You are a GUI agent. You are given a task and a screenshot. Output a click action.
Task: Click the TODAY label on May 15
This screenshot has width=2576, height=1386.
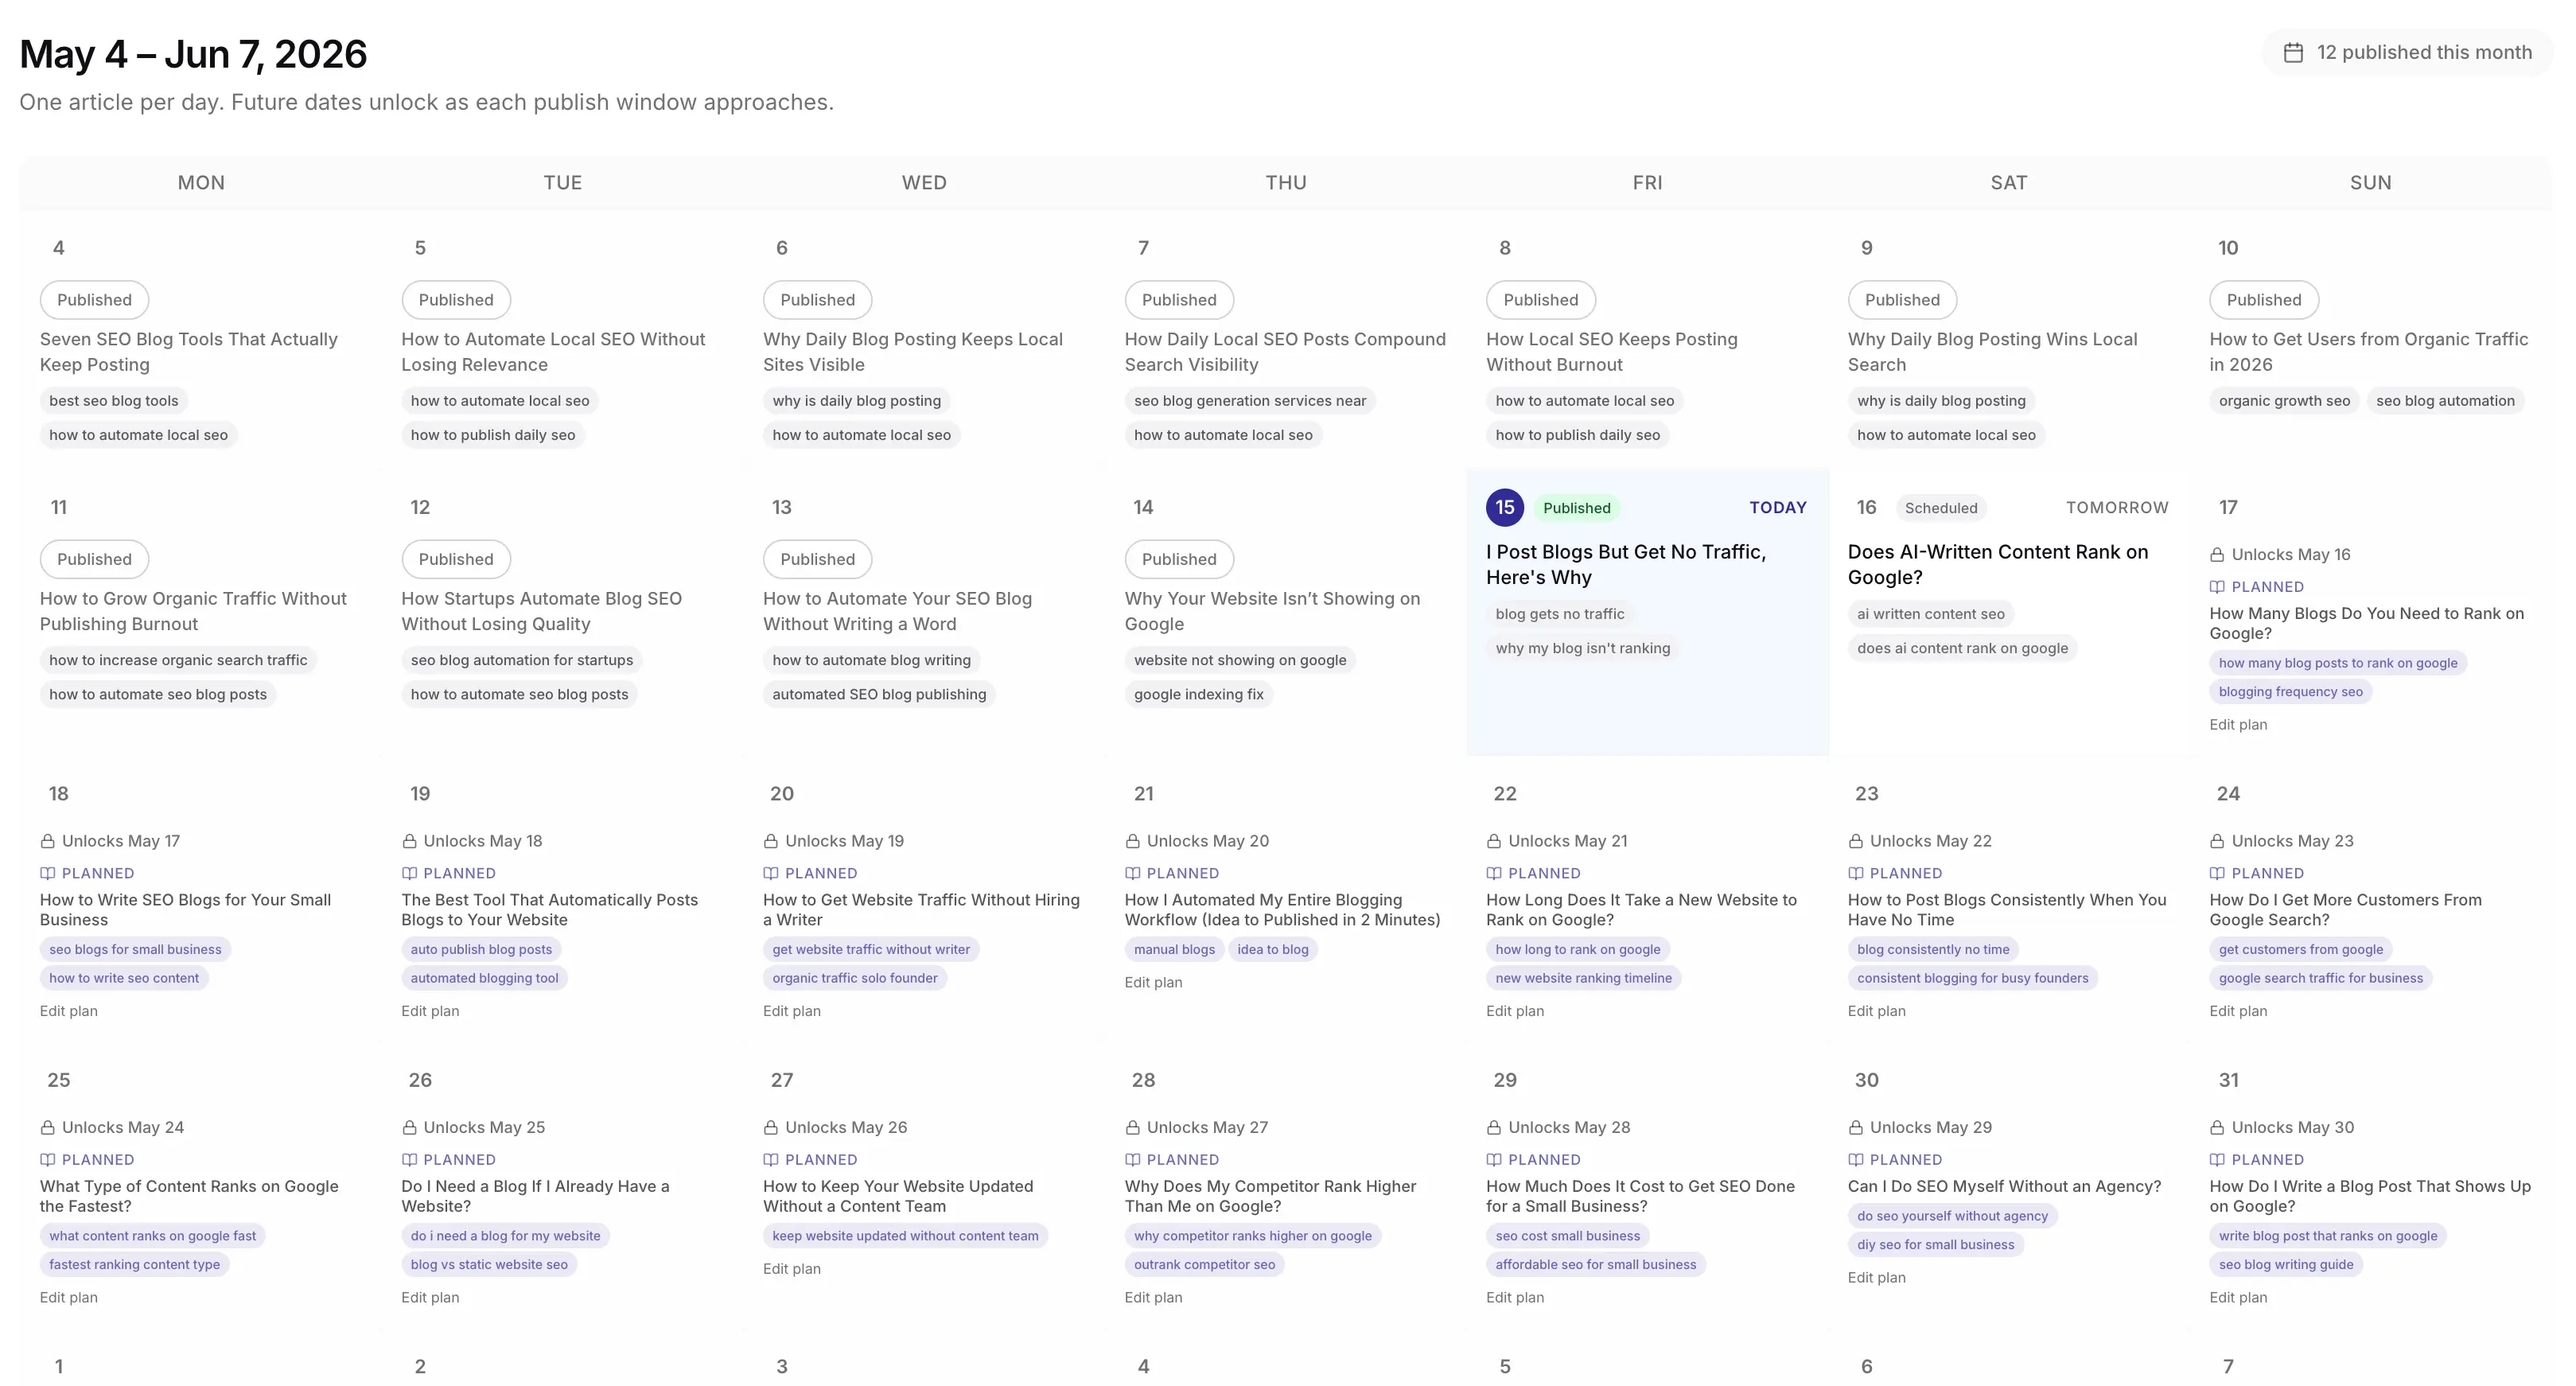(1777, 508)
